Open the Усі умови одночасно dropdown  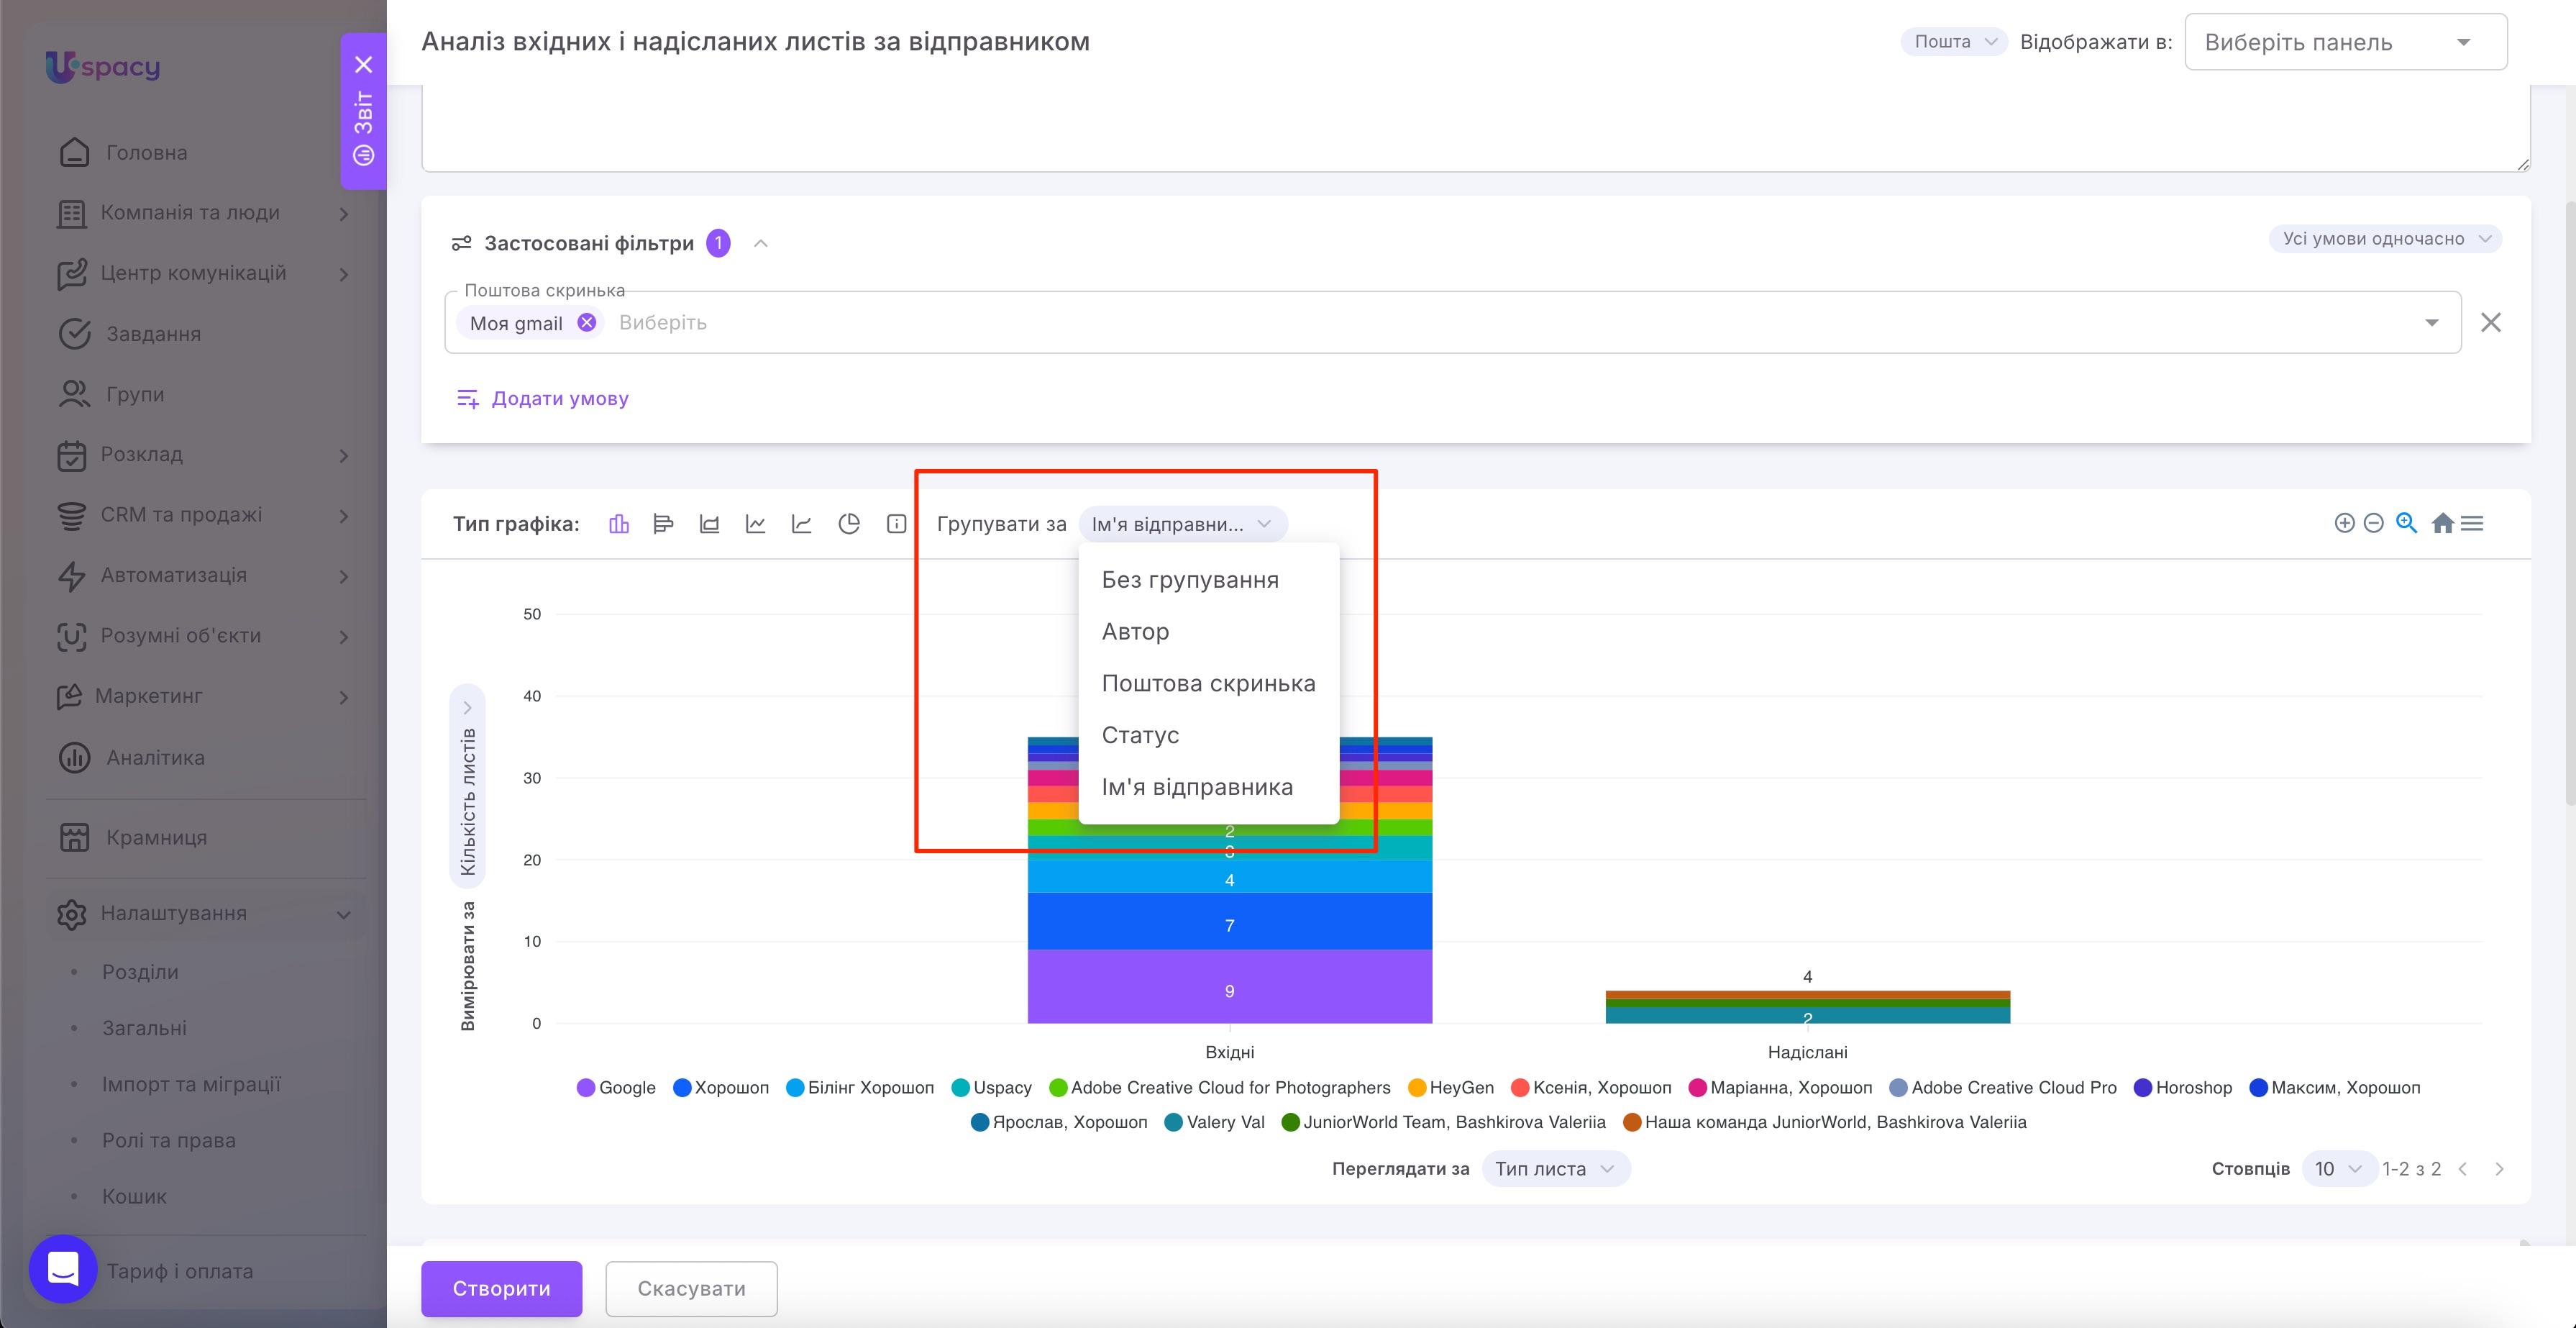point(2385,239)
